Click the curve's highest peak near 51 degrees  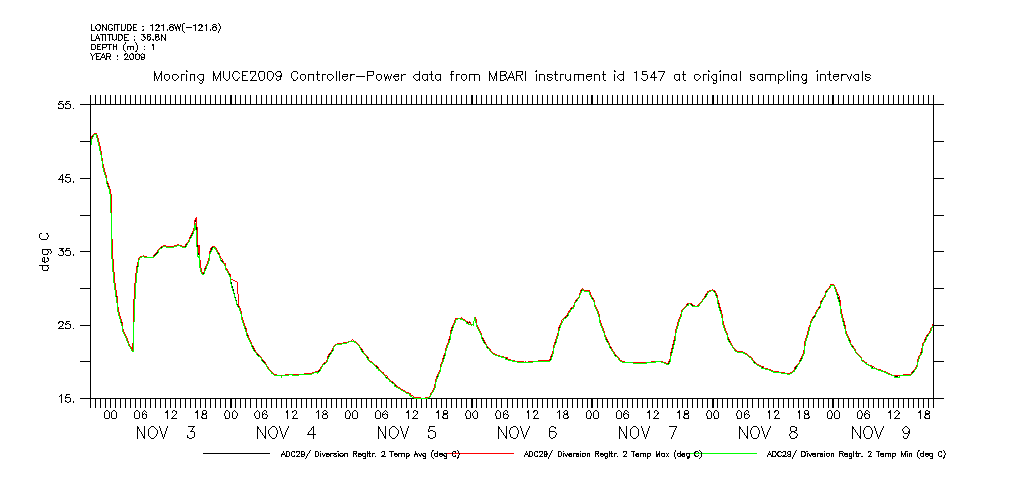tap(94, 133)
